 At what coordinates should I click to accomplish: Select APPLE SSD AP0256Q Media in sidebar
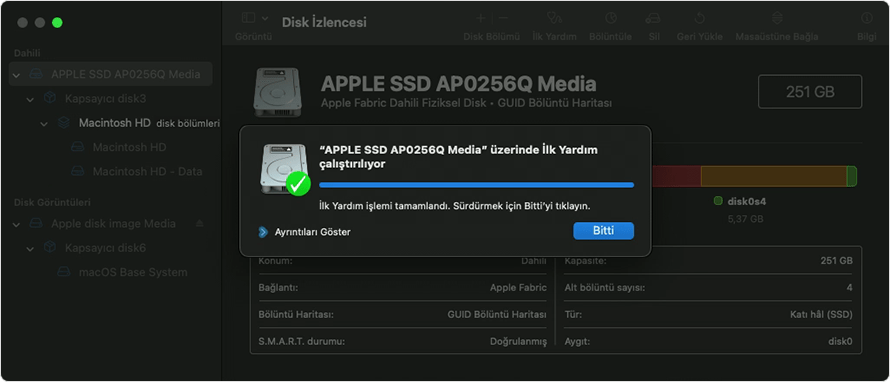(x=111, y=74)
